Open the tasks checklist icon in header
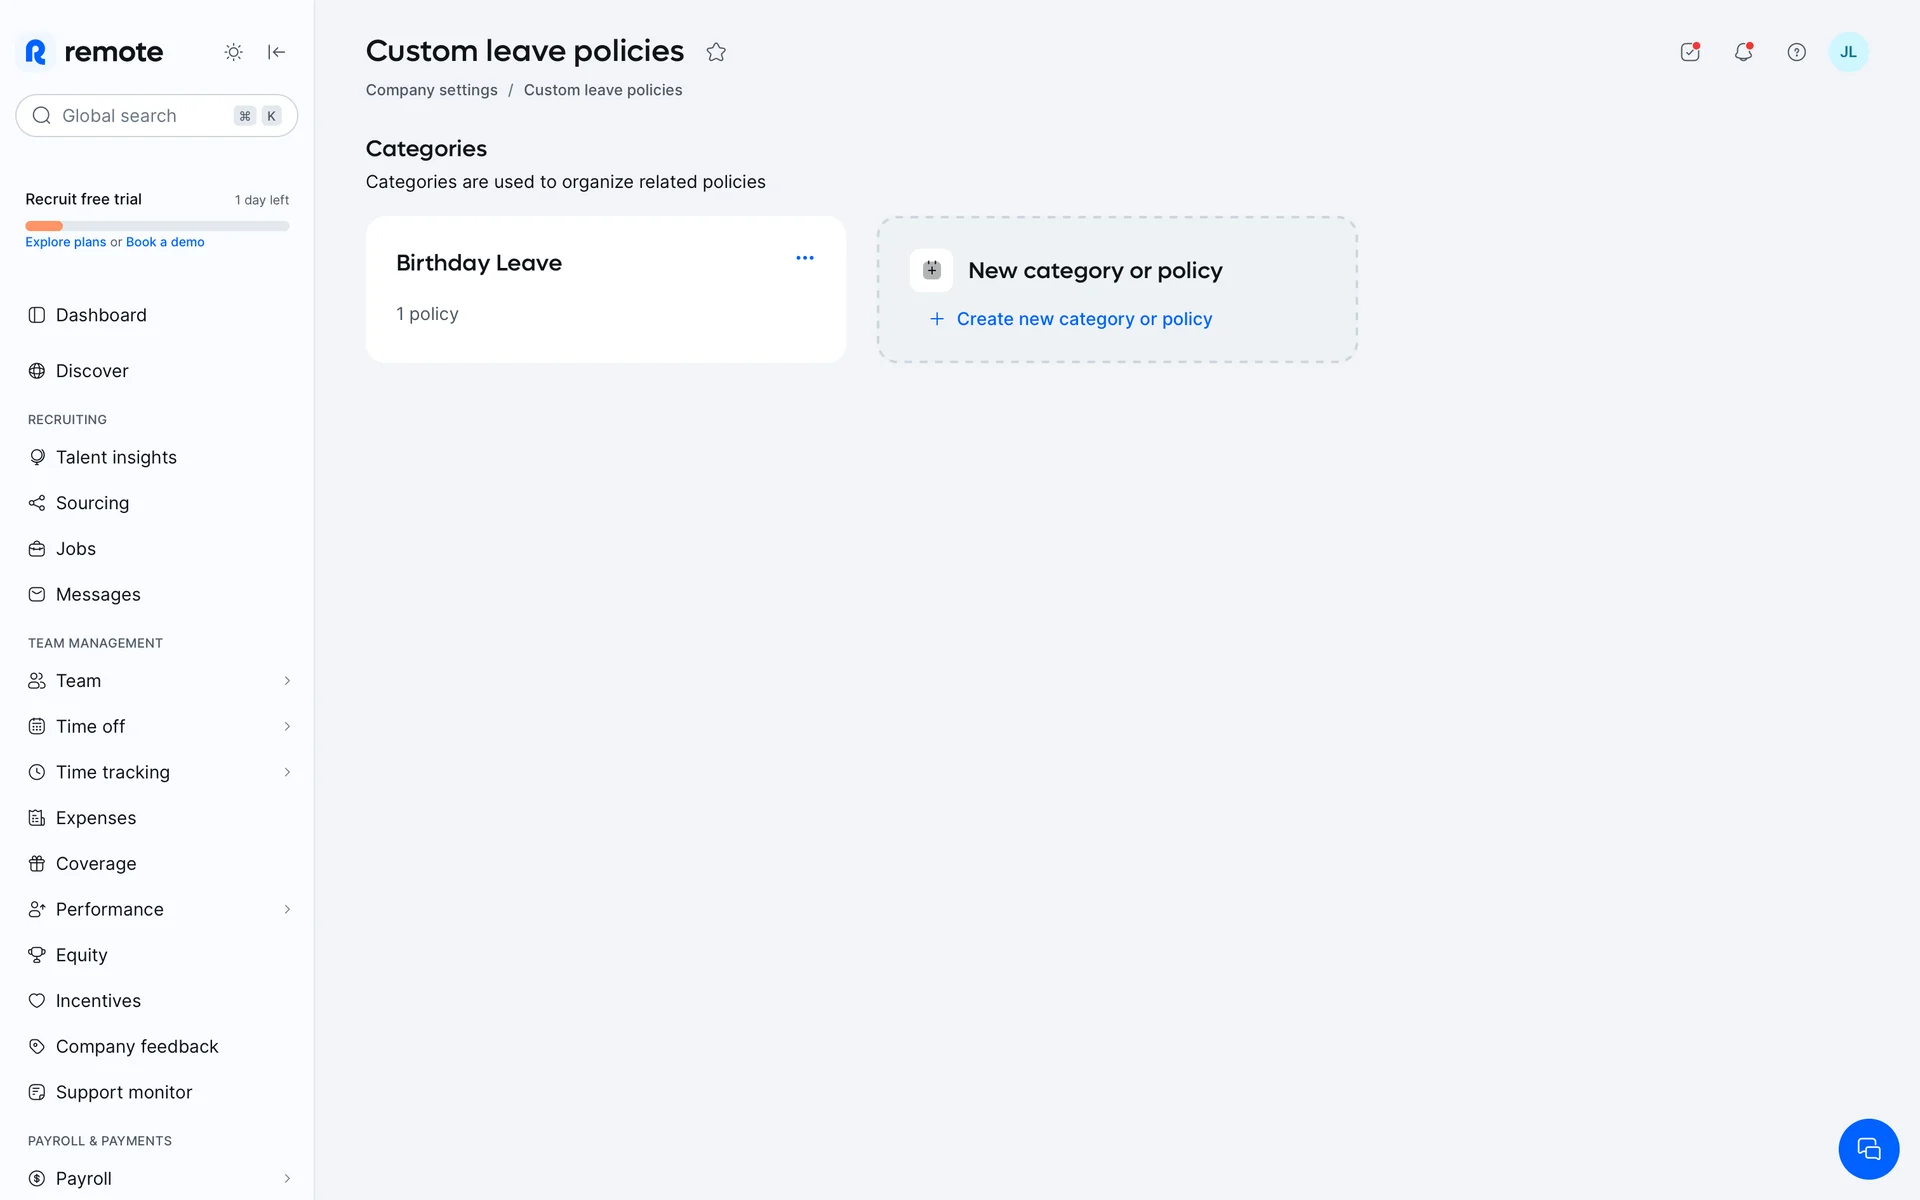The width and height of the screenshot is (1920, 1200). pyautogui.click(x=1690, y=52)
